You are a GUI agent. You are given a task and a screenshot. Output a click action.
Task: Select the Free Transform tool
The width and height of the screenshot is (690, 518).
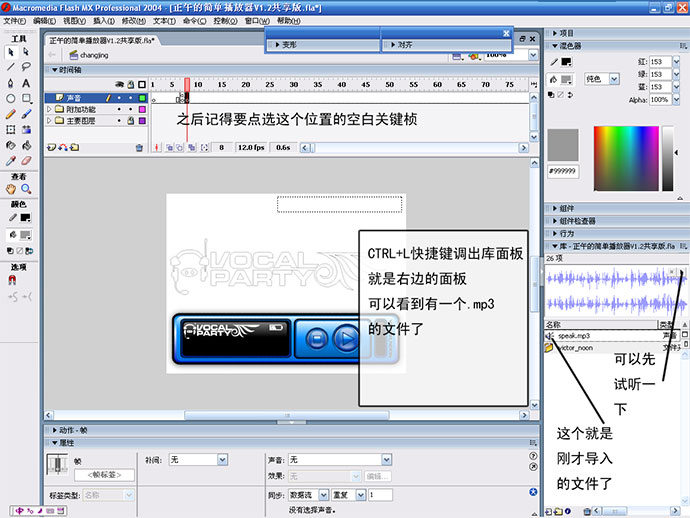click(11, 129)
